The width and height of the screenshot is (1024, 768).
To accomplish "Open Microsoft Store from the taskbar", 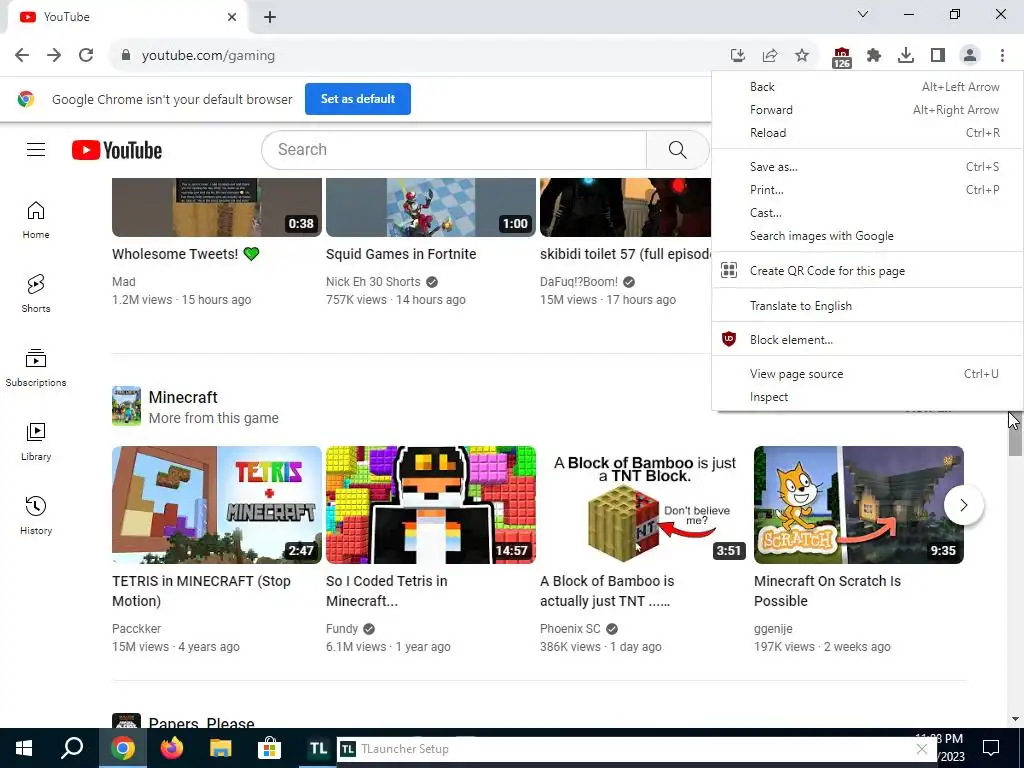I will coord(269,748).
